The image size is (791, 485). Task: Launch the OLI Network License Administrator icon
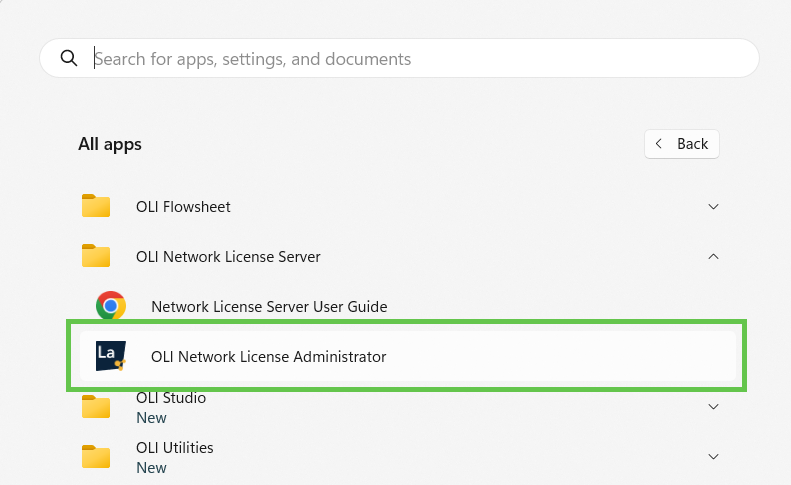click(x=111, y=356)
